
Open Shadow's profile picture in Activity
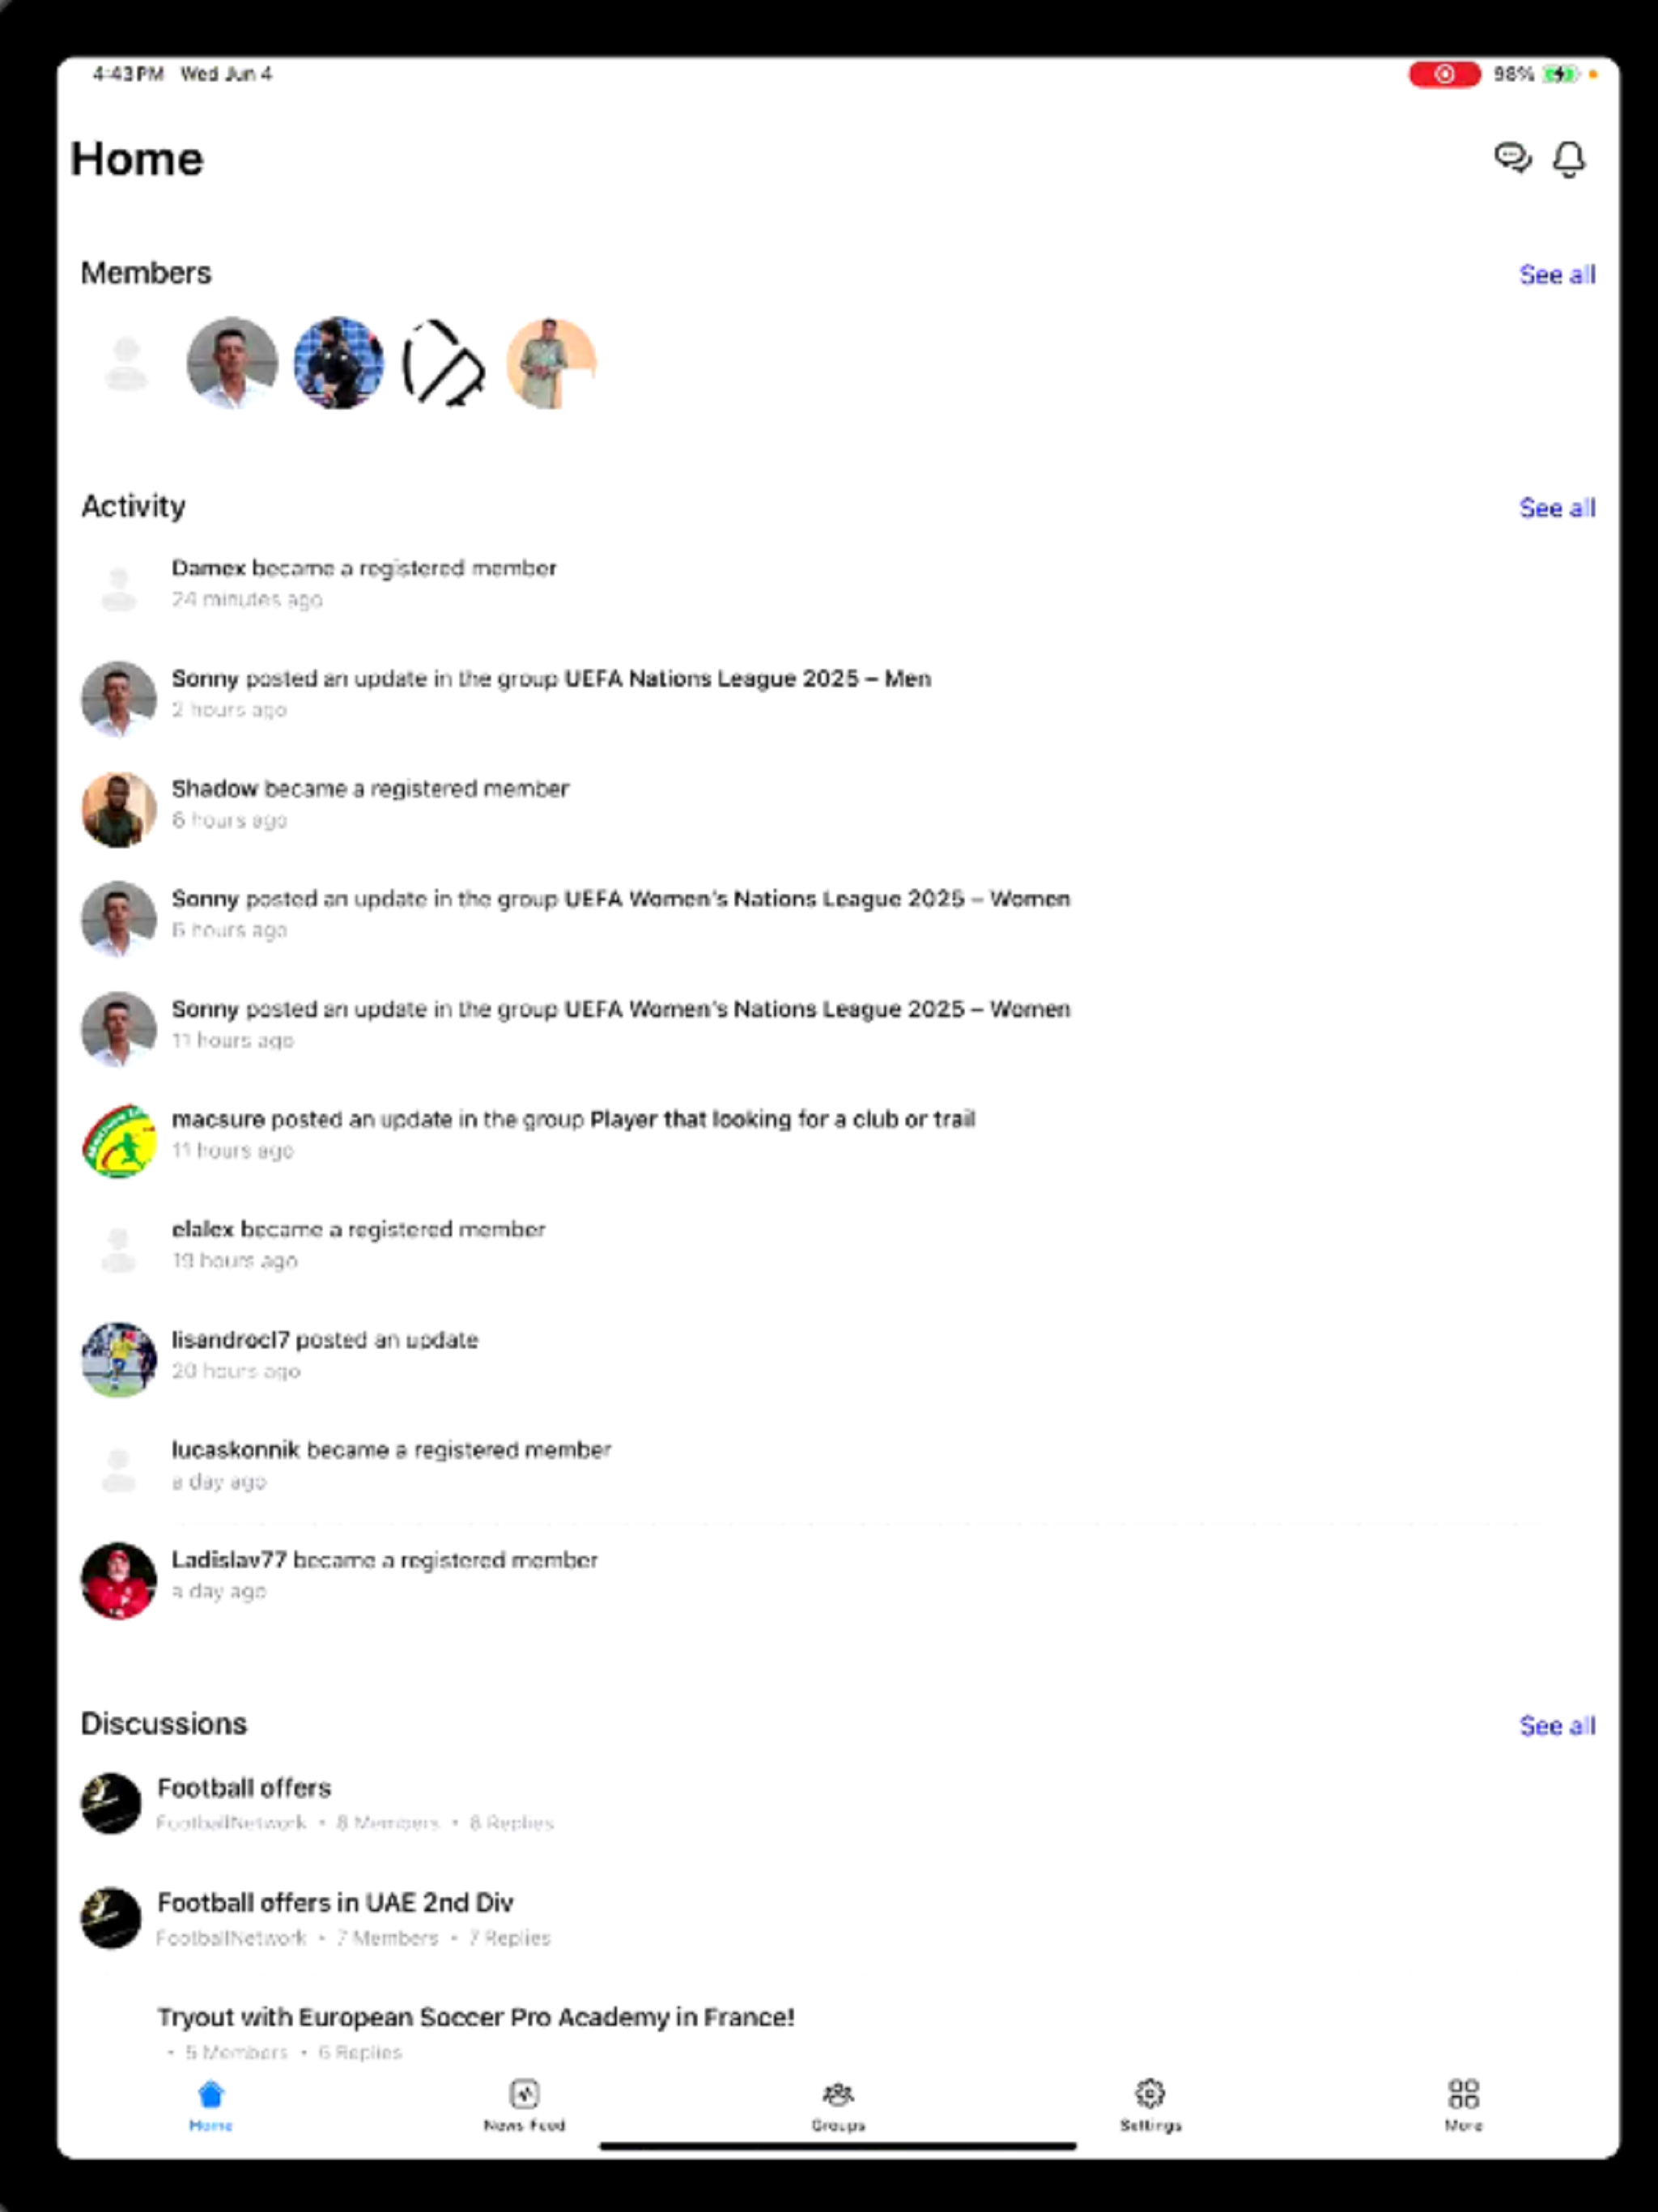119,809
